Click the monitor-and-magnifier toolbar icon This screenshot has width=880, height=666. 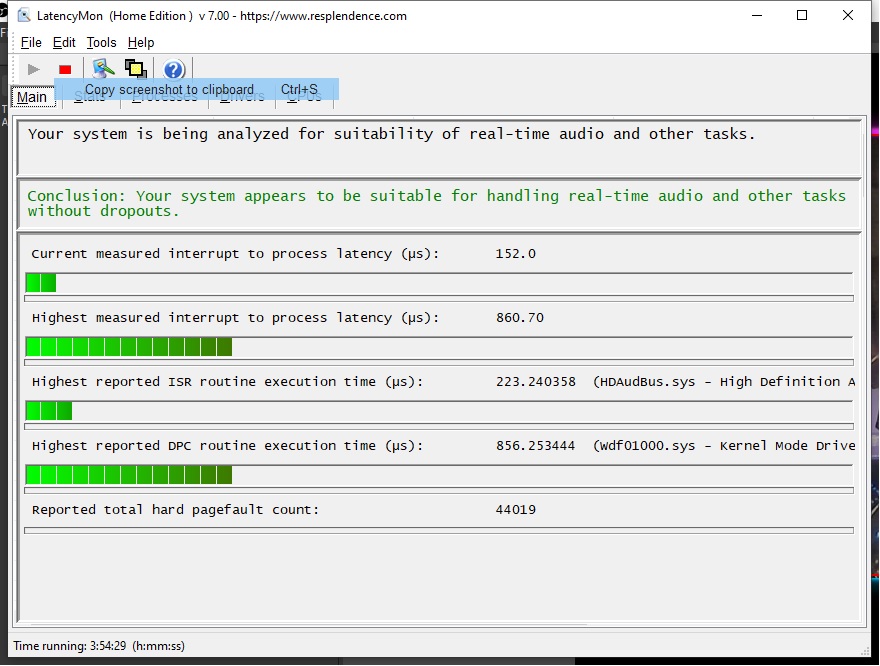click(103, 69)
